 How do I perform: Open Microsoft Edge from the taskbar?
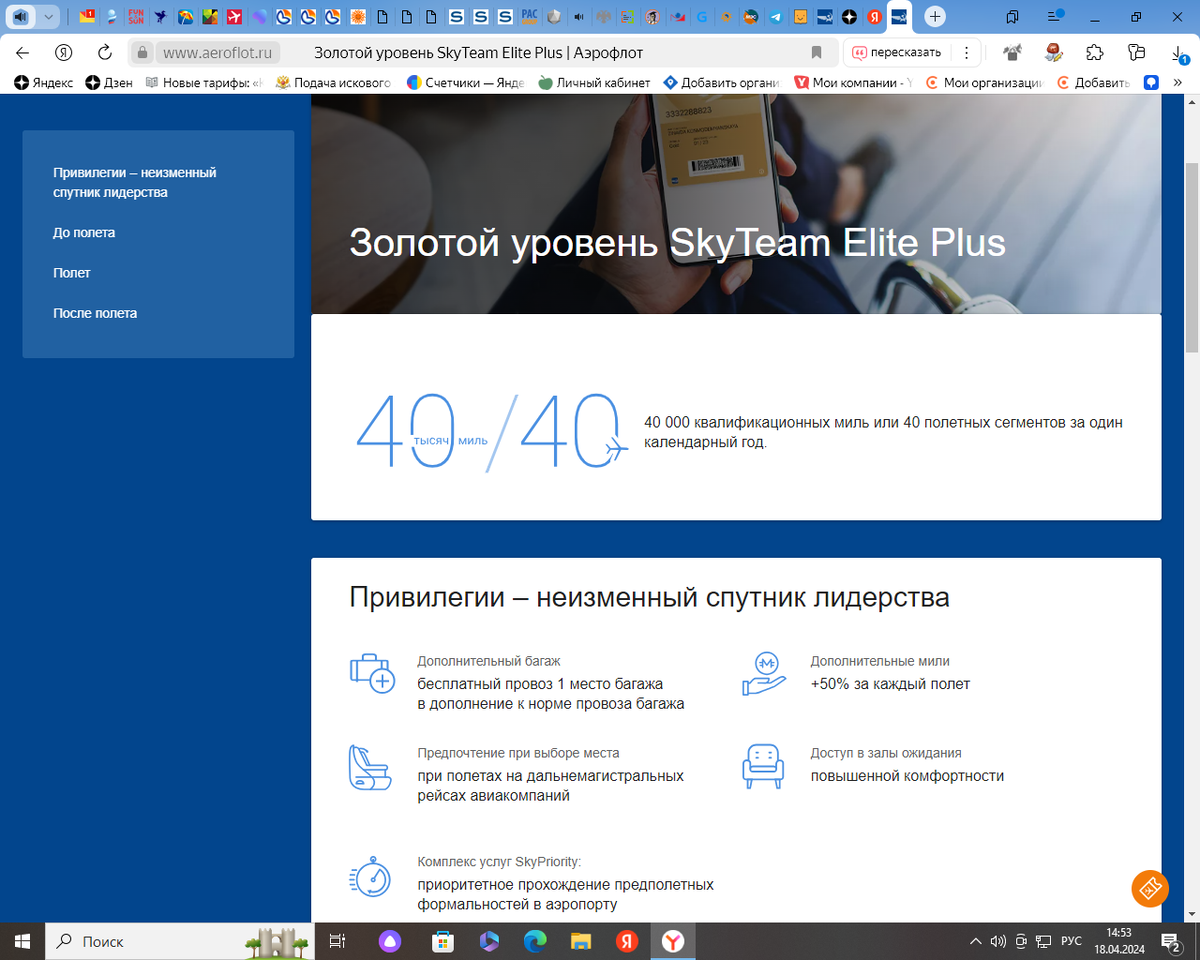click(x=535, y=941)
